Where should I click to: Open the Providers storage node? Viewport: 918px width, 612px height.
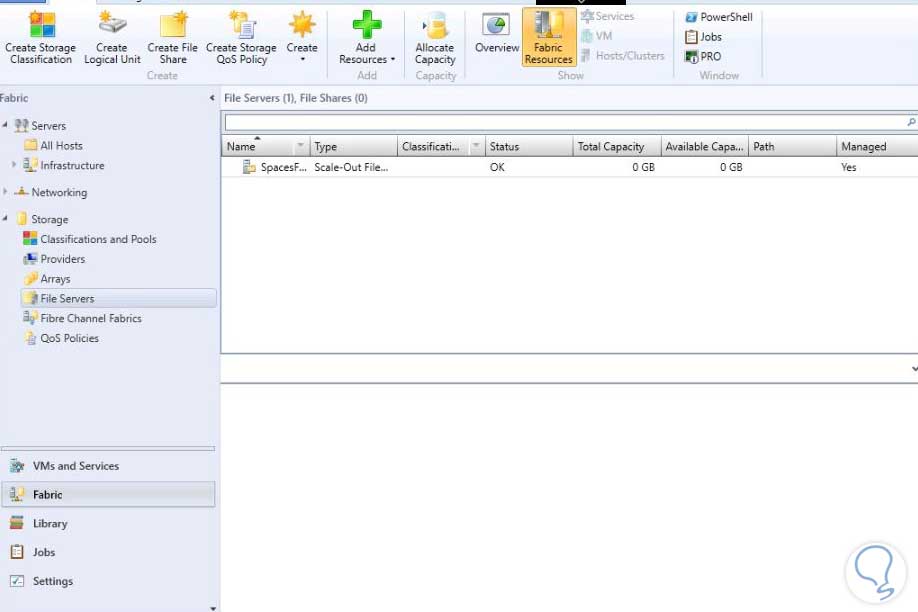tap(54, 259)
